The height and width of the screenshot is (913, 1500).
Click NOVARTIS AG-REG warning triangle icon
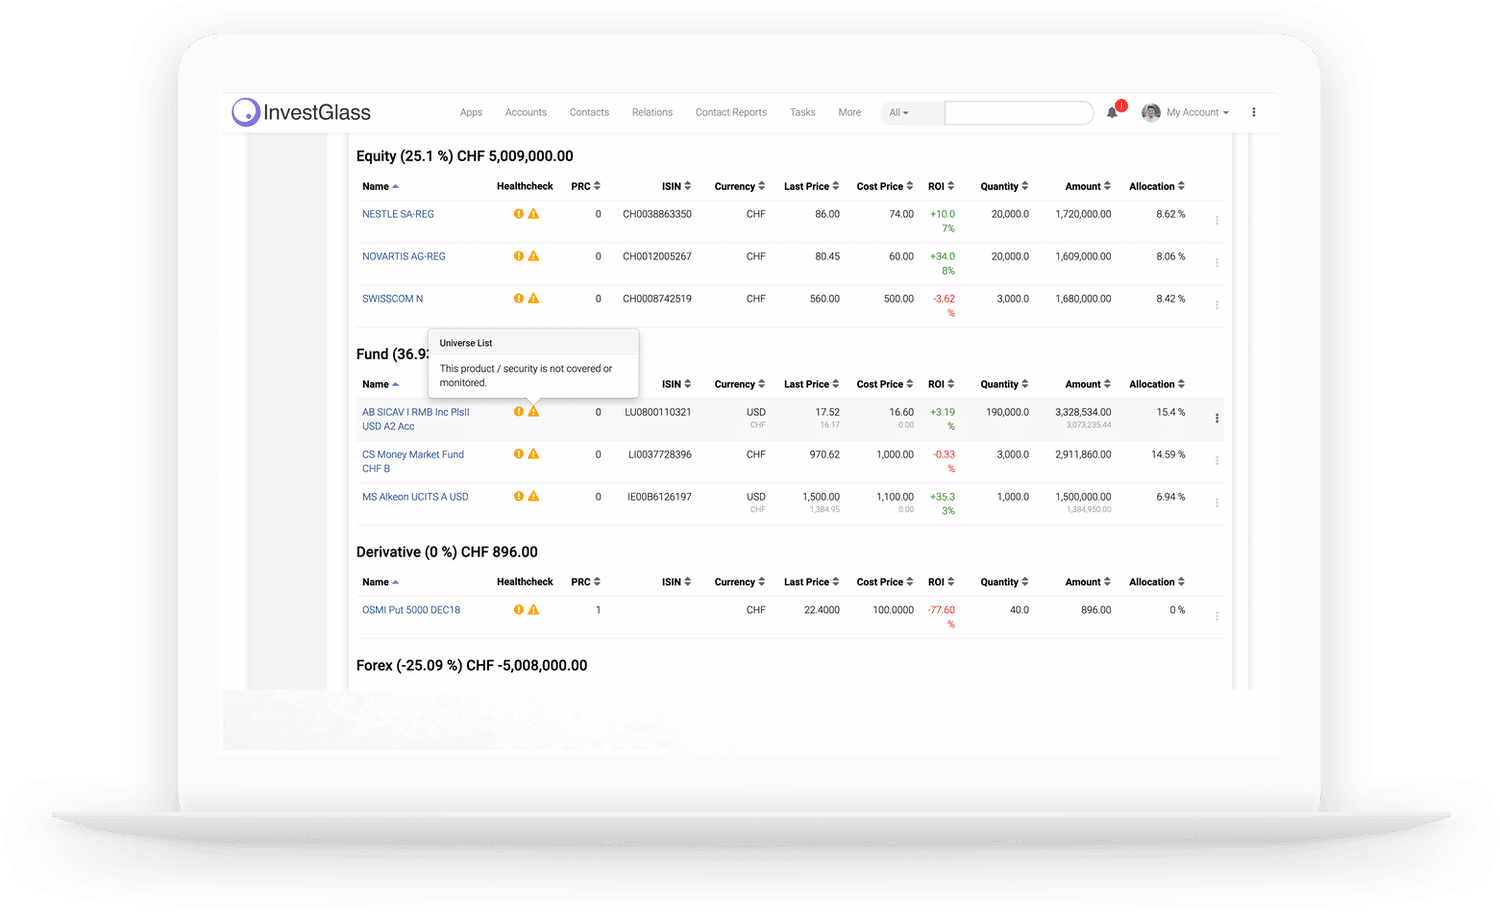click(534, 256)
